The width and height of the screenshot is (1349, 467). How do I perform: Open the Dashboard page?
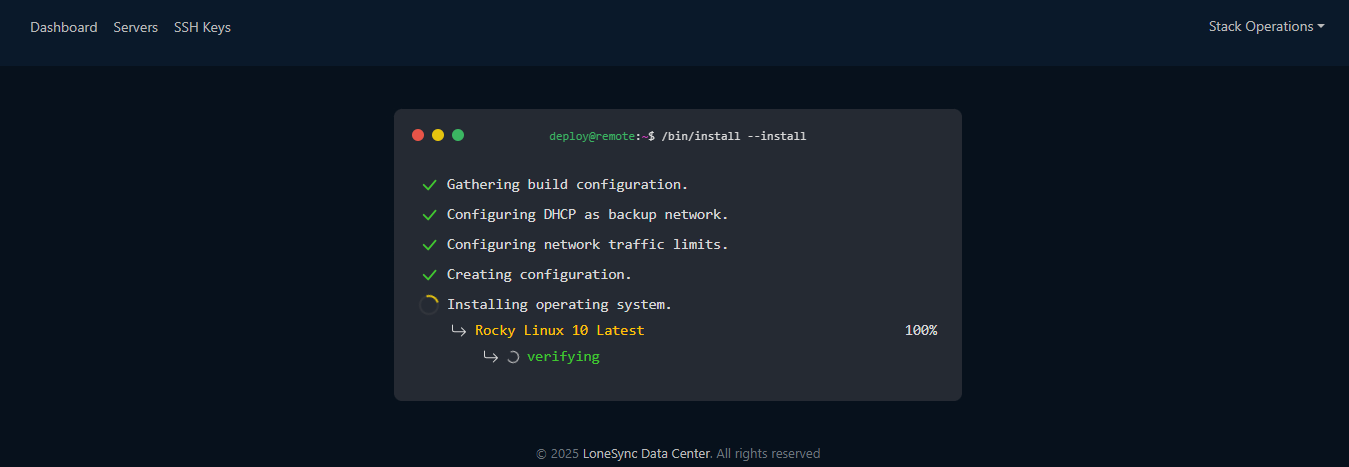coord(64,27)
